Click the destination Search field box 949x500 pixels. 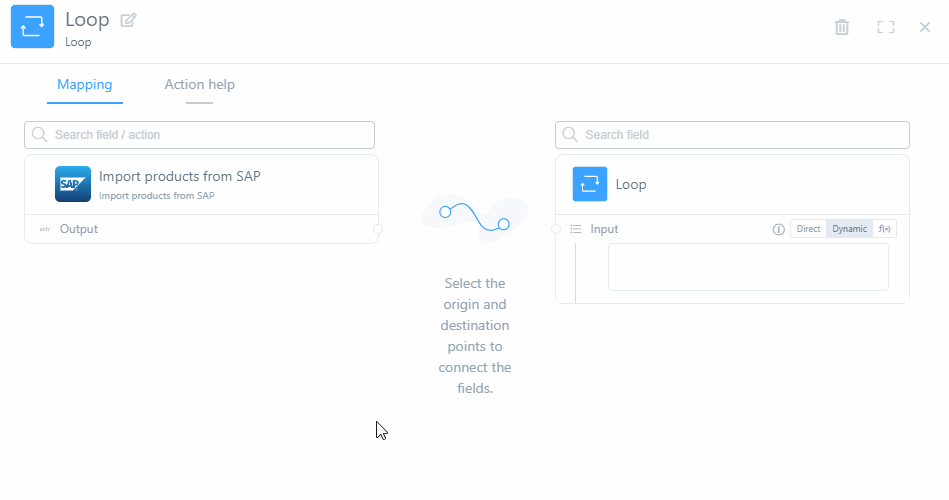[732, 135]
